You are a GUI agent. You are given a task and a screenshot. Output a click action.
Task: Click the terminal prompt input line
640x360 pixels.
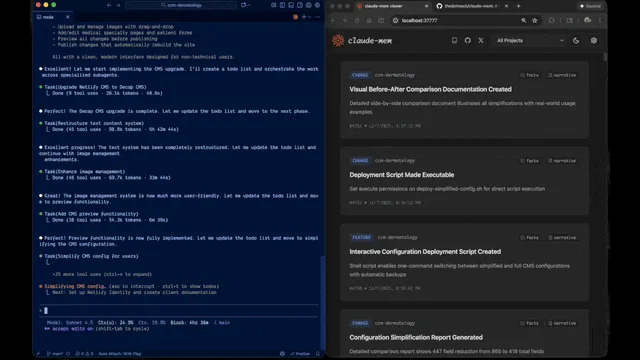[179, 311]
